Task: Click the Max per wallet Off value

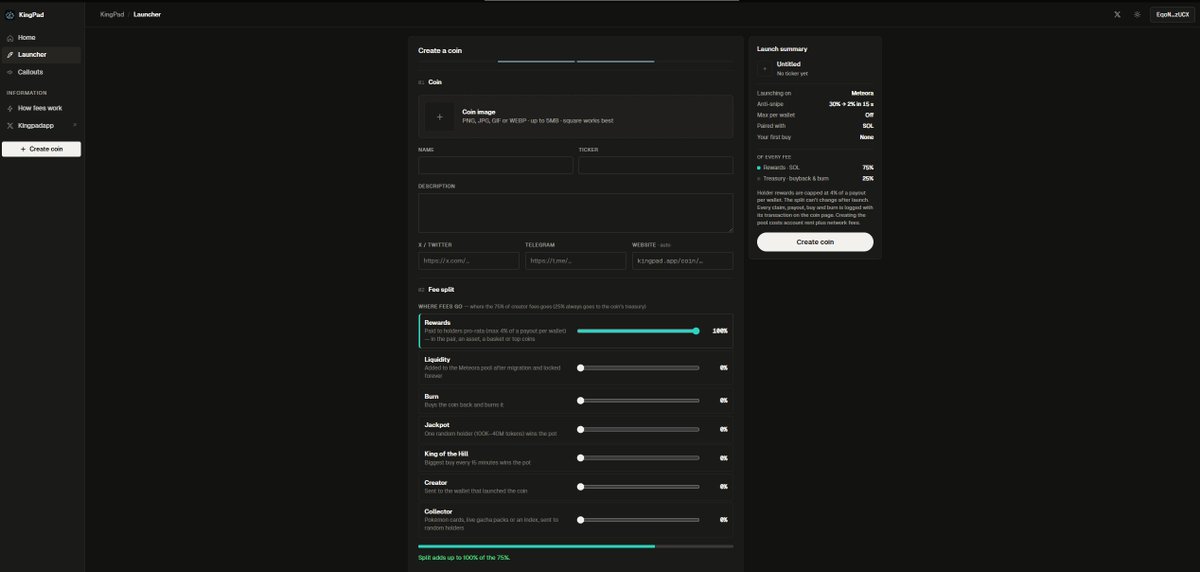Action: pyautogui.click(x=869, y=115)
